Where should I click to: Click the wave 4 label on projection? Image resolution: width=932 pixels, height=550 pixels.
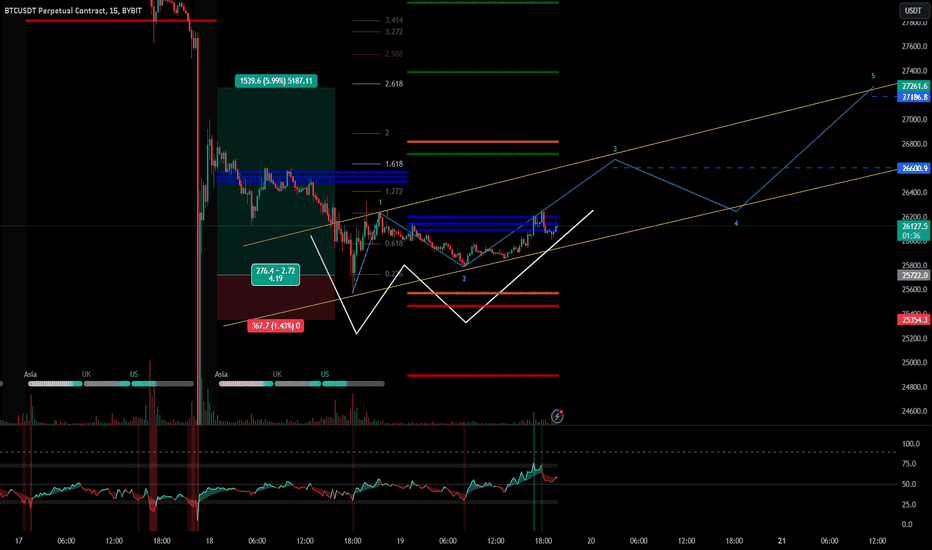click(736, 224)
